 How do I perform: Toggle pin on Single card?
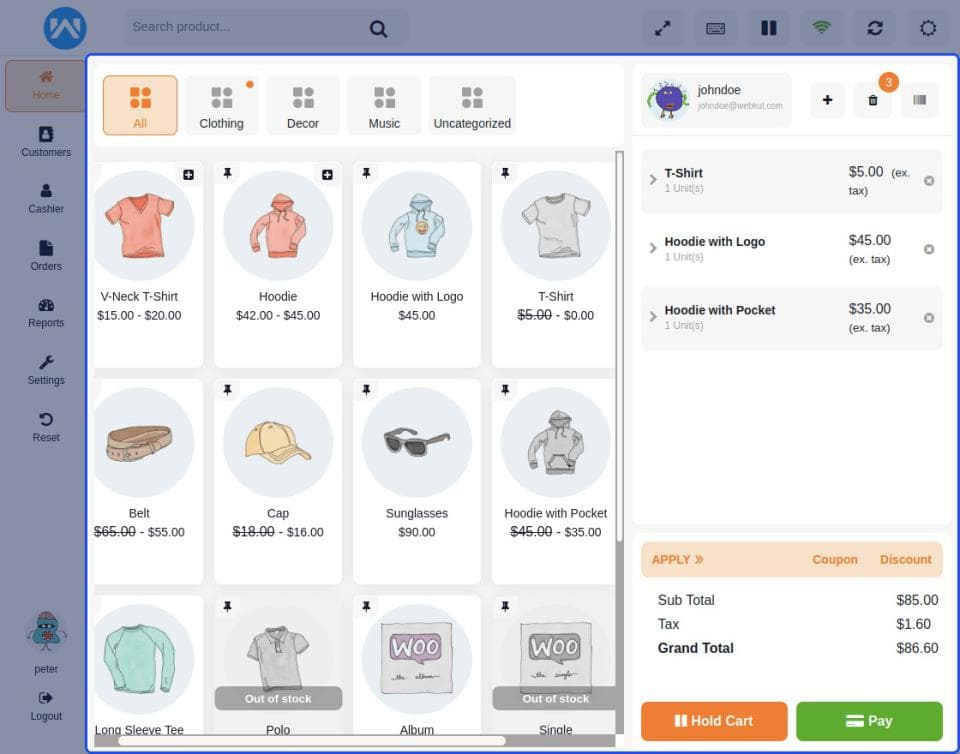[x=505, y=607]
